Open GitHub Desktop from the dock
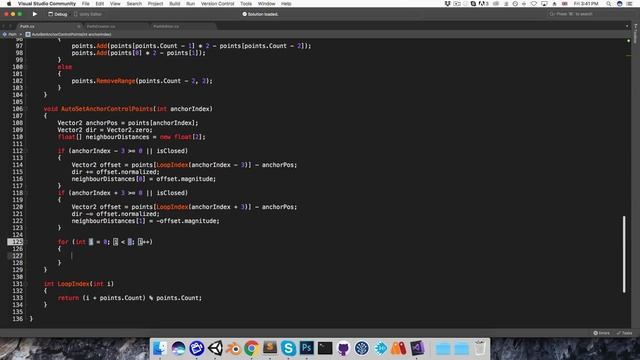 (x=343, y=348)
